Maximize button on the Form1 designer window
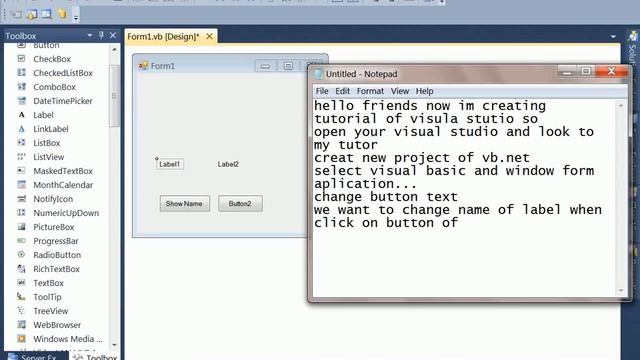The height and width of the screenshot is (360, 640). coord(288,66)
